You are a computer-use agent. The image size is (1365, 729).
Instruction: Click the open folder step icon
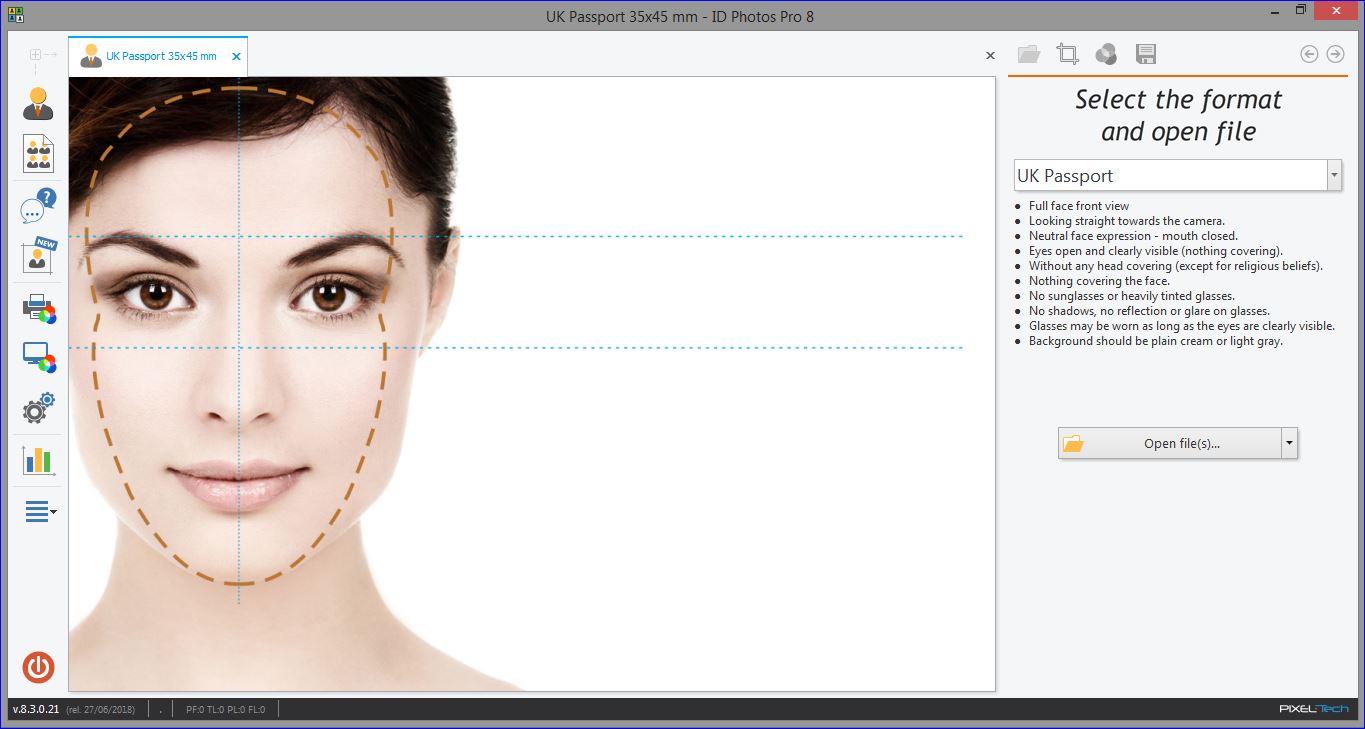tap(1029, 54)
